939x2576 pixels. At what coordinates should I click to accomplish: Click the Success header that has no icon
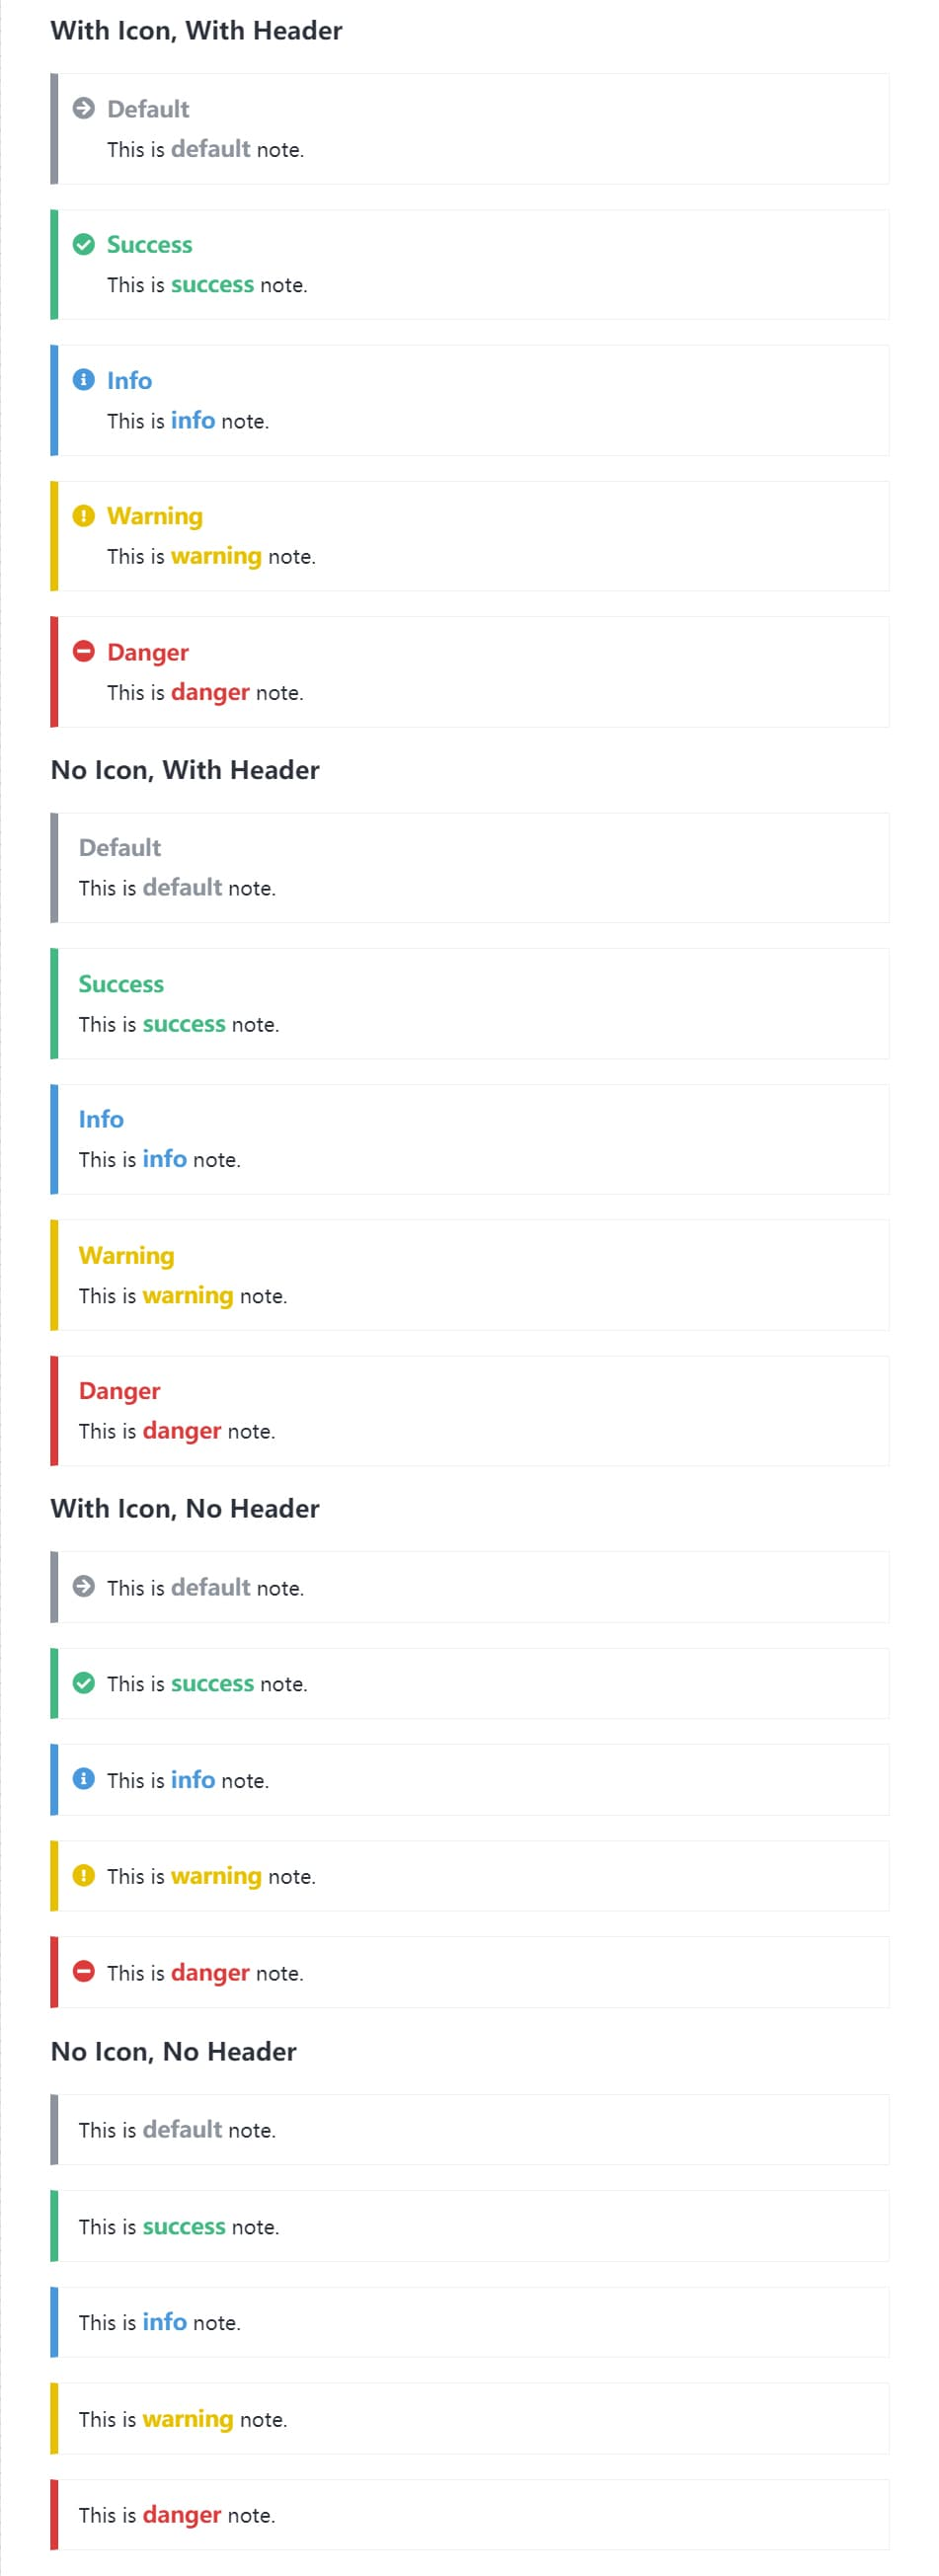[121, 984]
